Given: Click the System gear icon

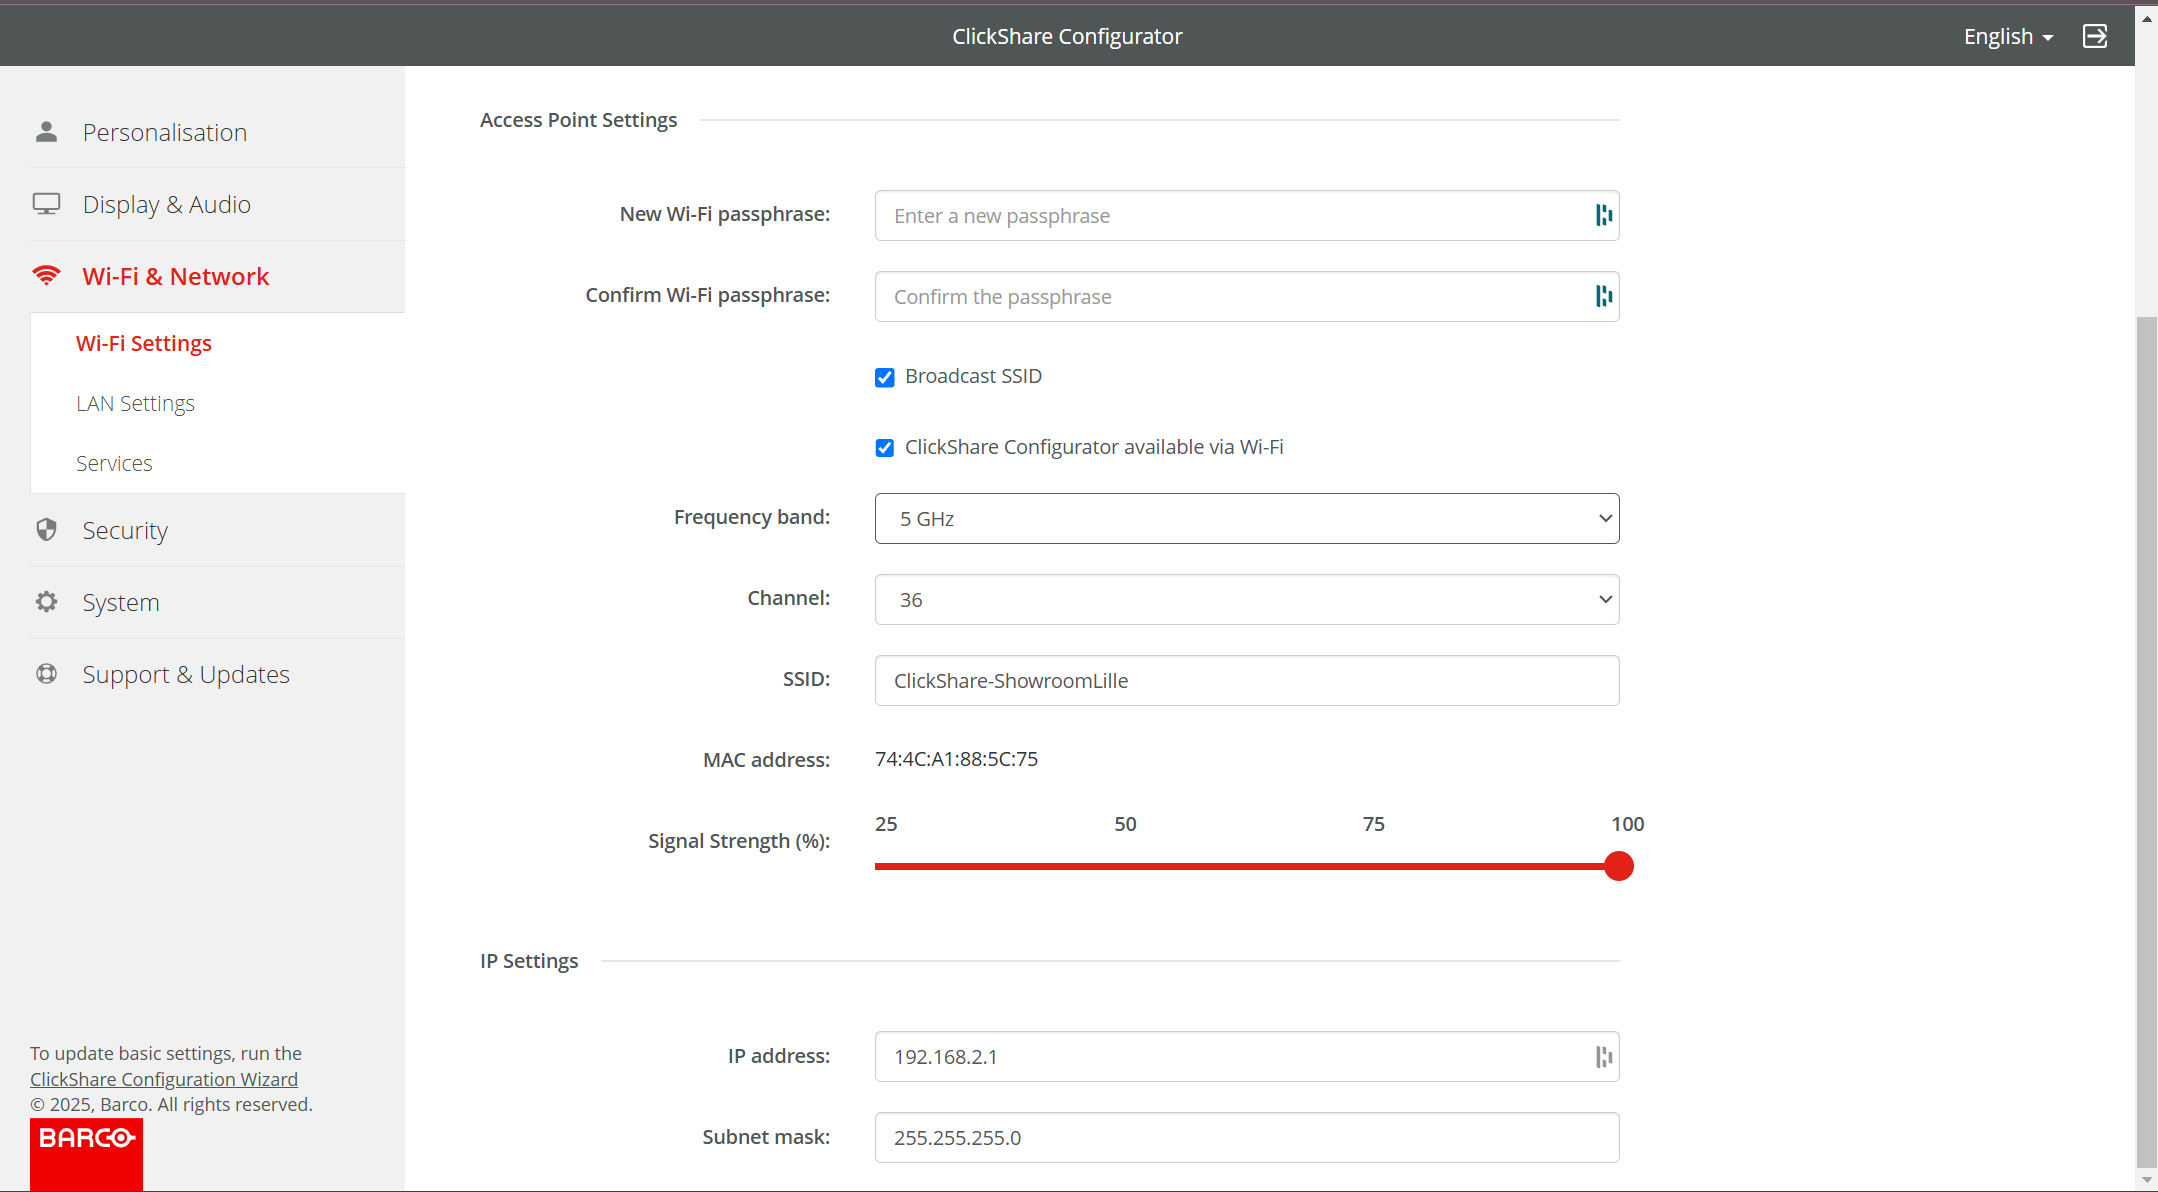Looking at the screenshot, I should (x=46, y=602).
